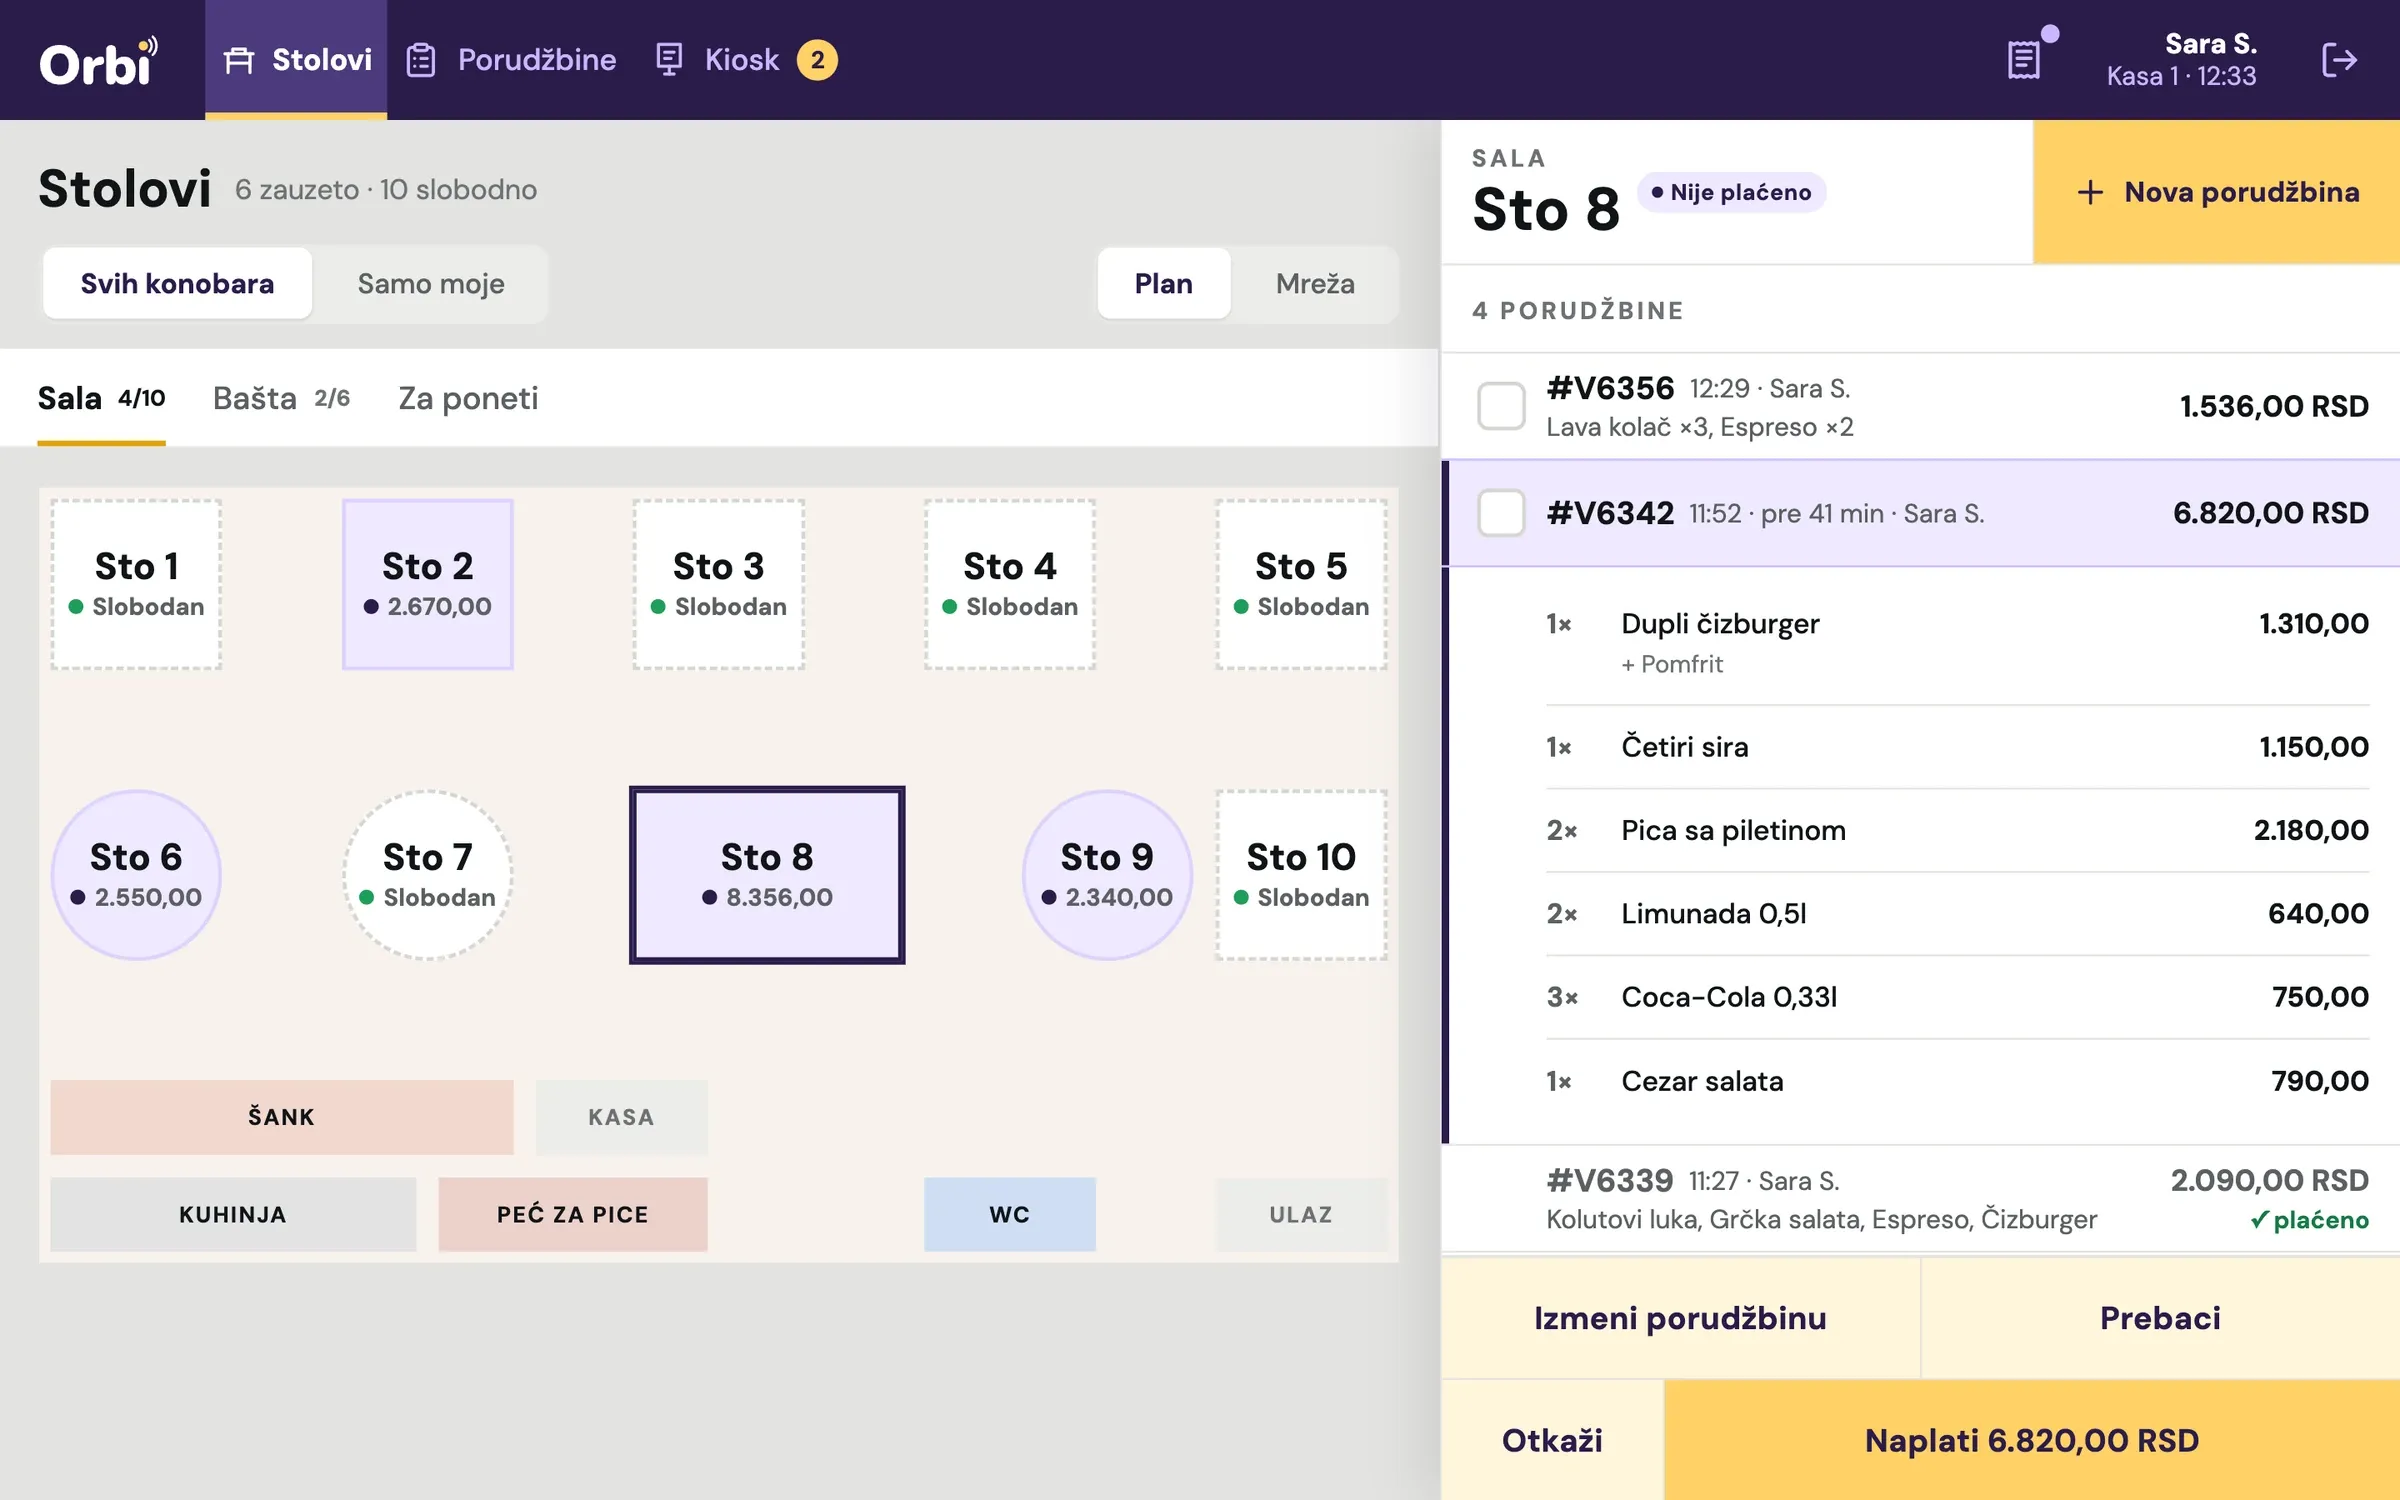Collapse order #V6342 header row

coord(1921,513)
